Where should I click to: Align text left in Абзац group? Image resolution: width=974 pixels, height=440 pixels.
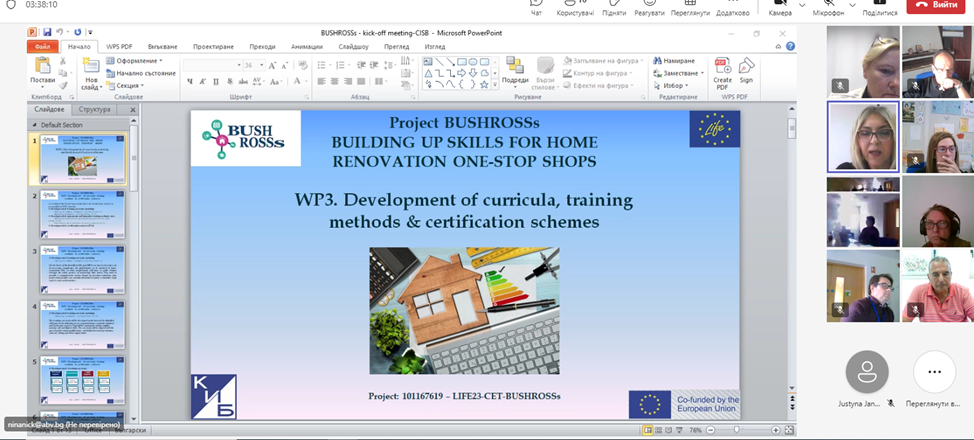pyautogui.click(x=322, y=81)
